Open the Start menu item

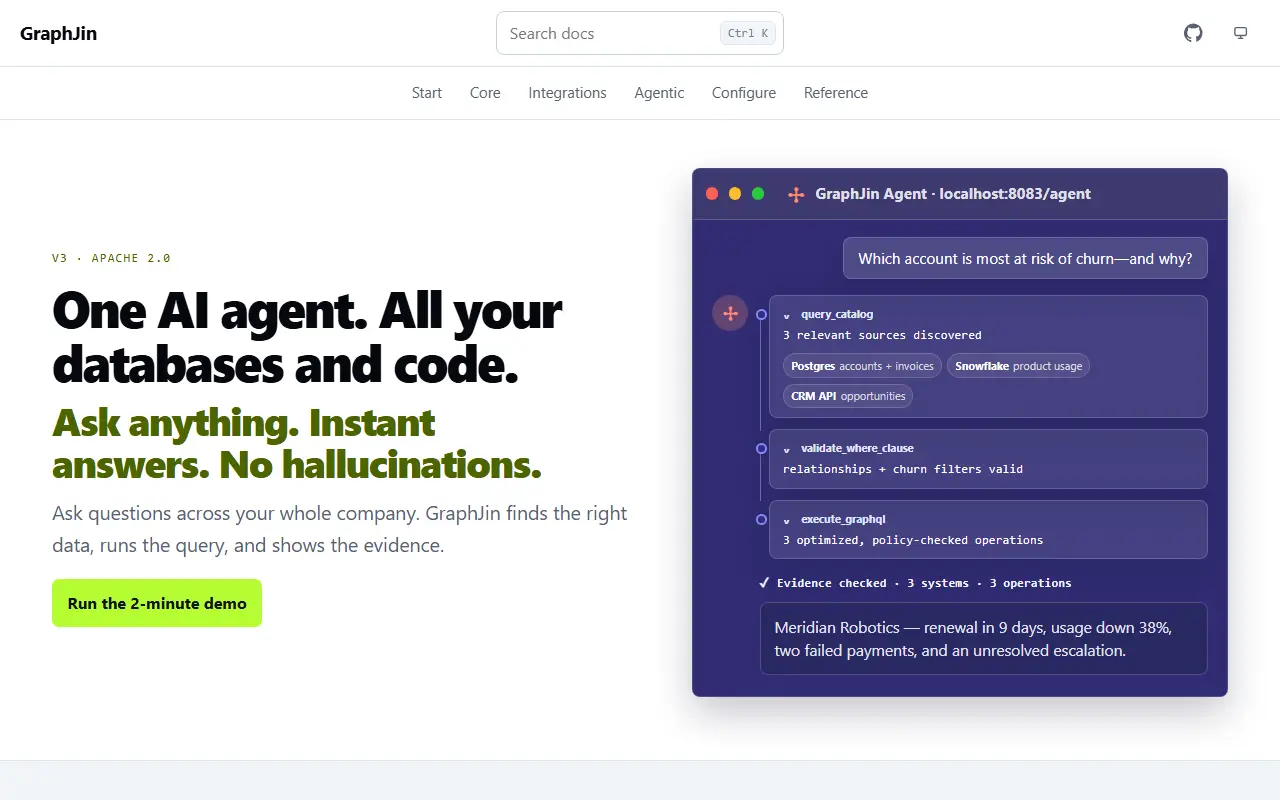pyautogui.click(x=427, y=93)
